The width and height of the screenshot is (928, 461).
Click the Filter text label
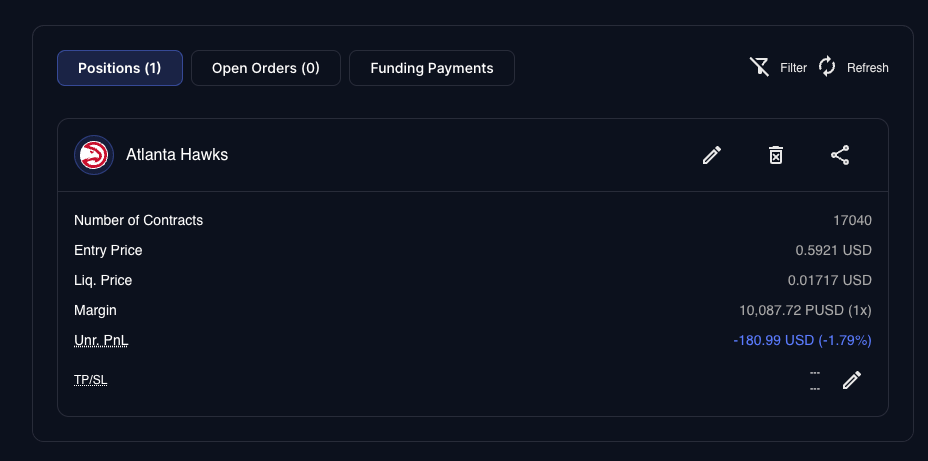click(x=794, y=68)
